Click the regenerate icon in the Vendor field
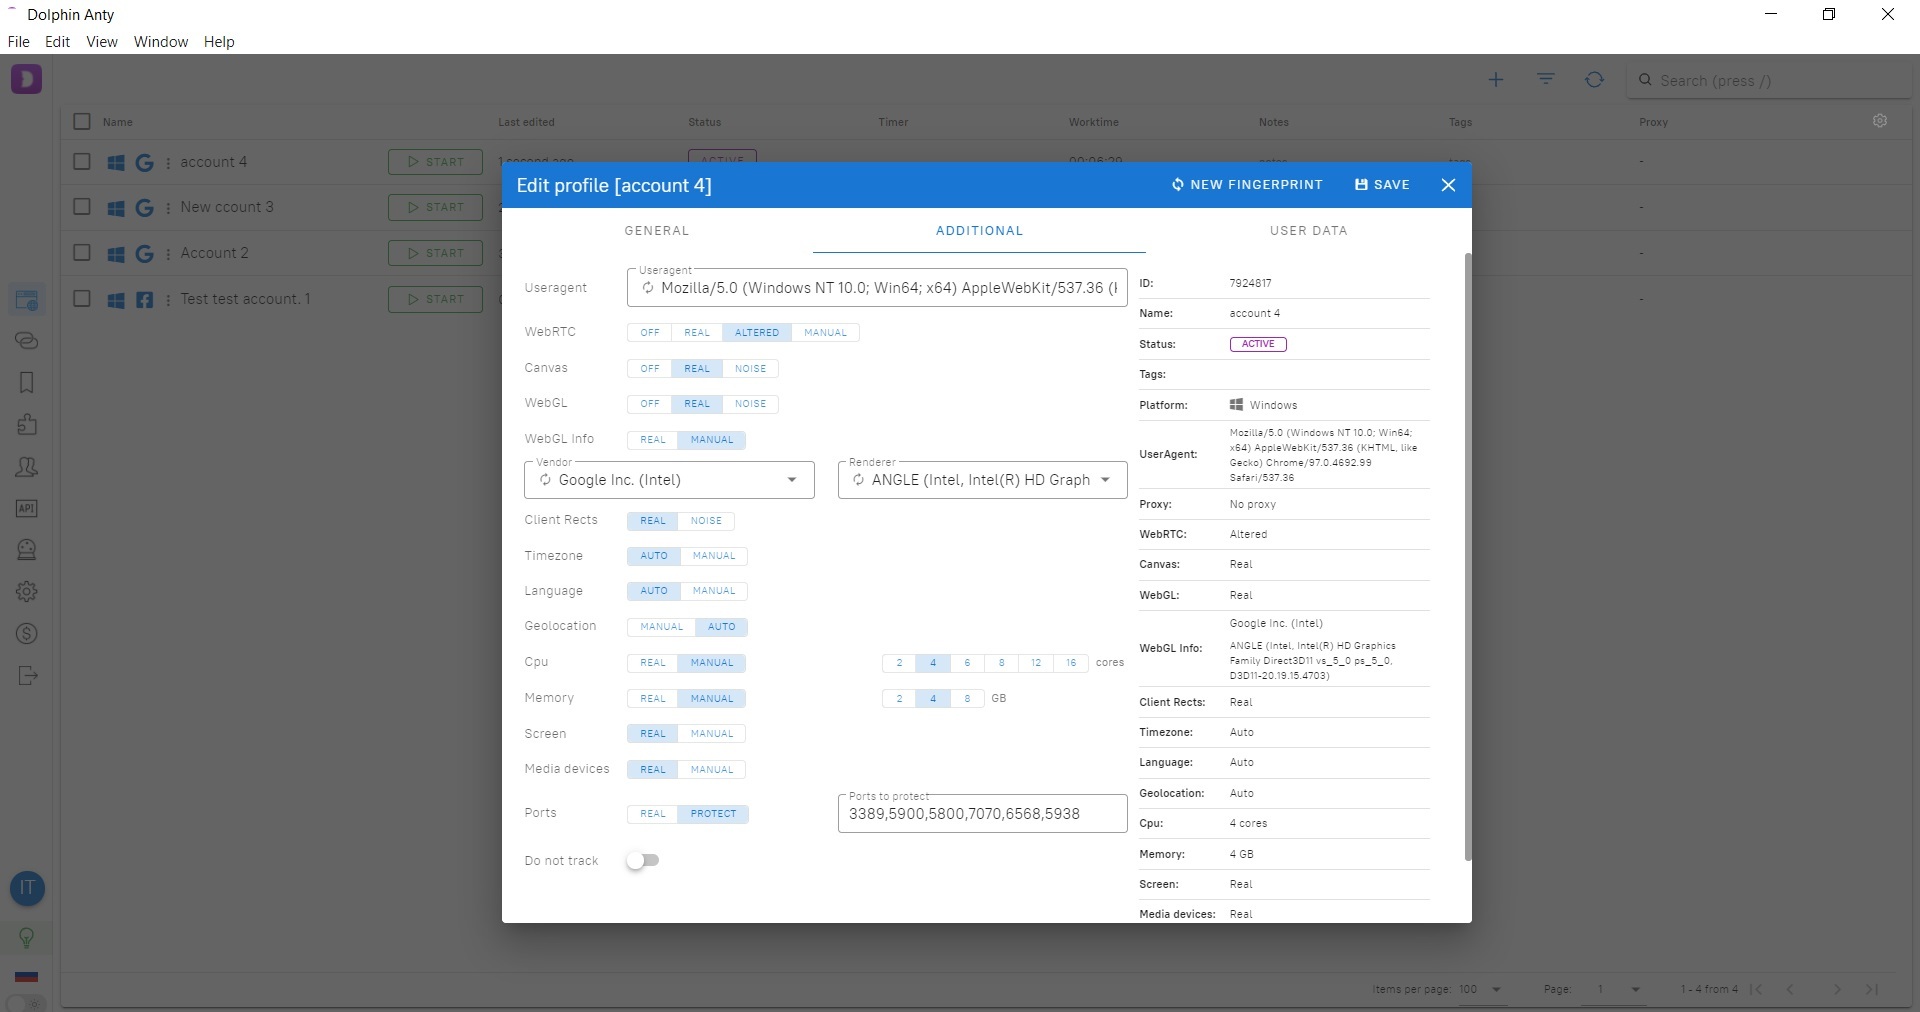Screen dimensions: 1920x1012 click(545, 480)
